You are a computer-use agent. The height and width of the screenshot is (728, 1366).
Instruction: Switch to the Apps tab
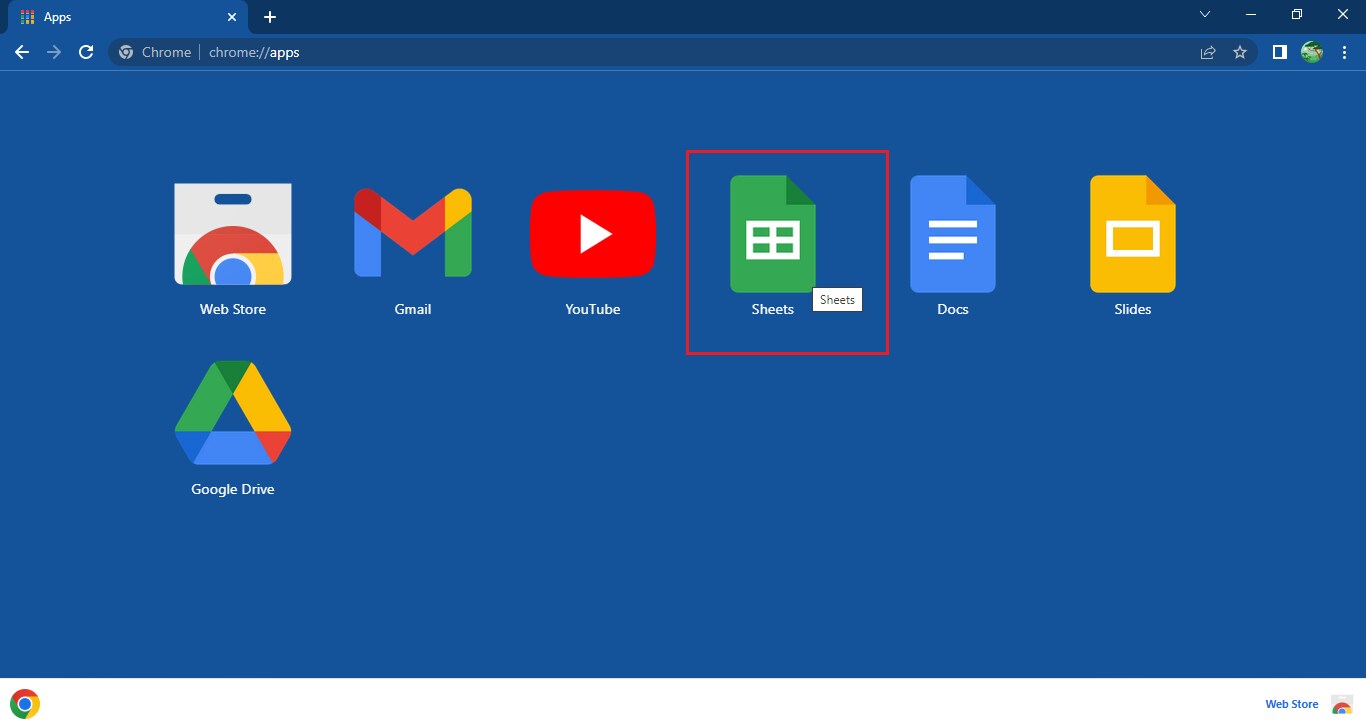120,16
